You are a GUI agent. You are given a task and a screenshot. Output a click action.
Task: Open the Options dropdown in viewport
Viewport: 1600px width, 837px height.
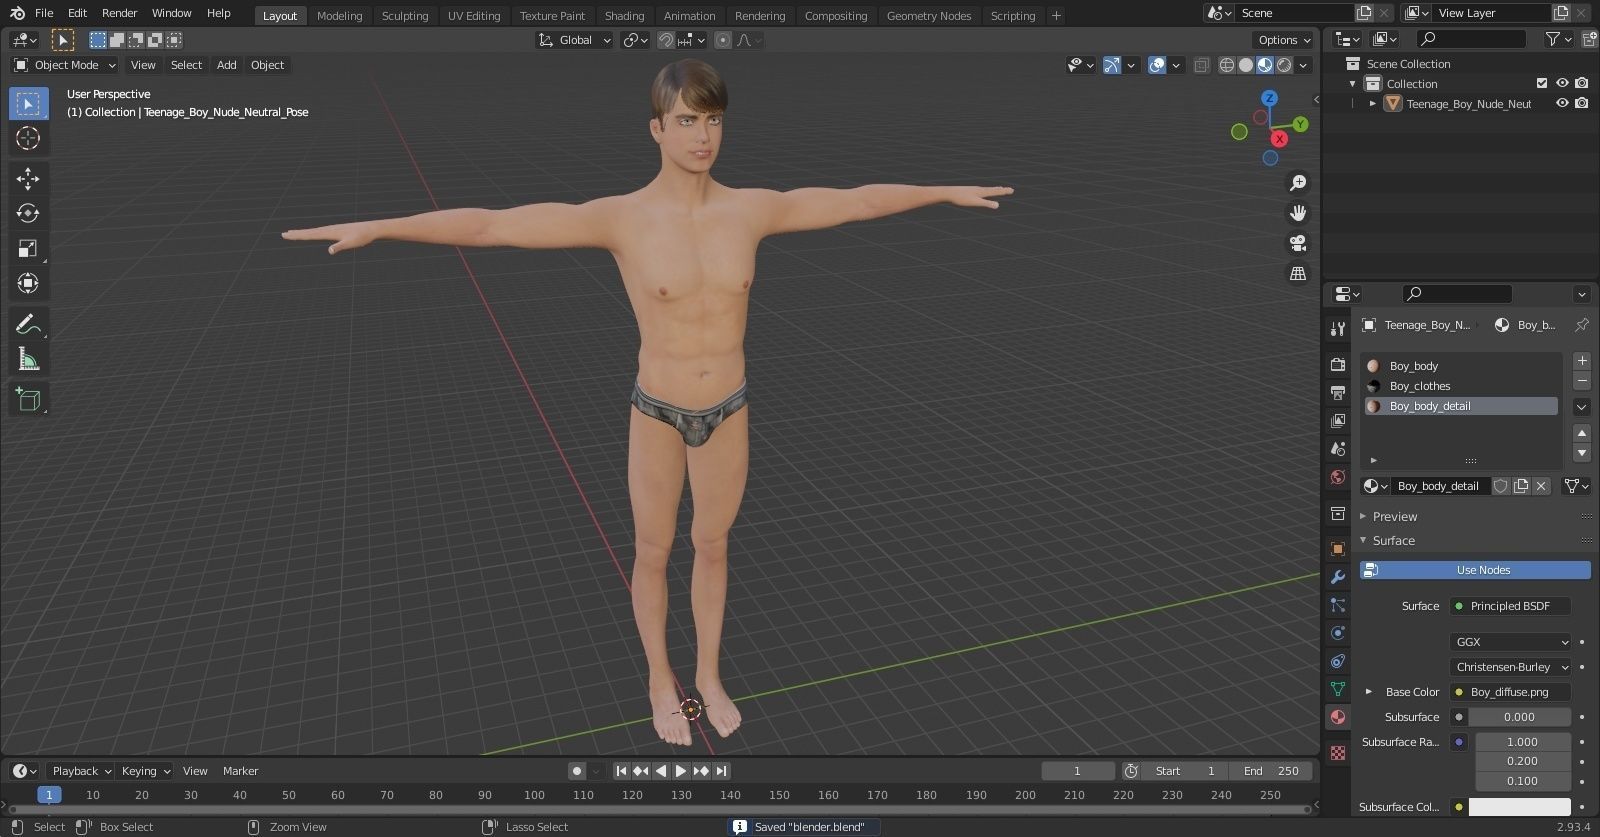click(x=1283, y=40)
